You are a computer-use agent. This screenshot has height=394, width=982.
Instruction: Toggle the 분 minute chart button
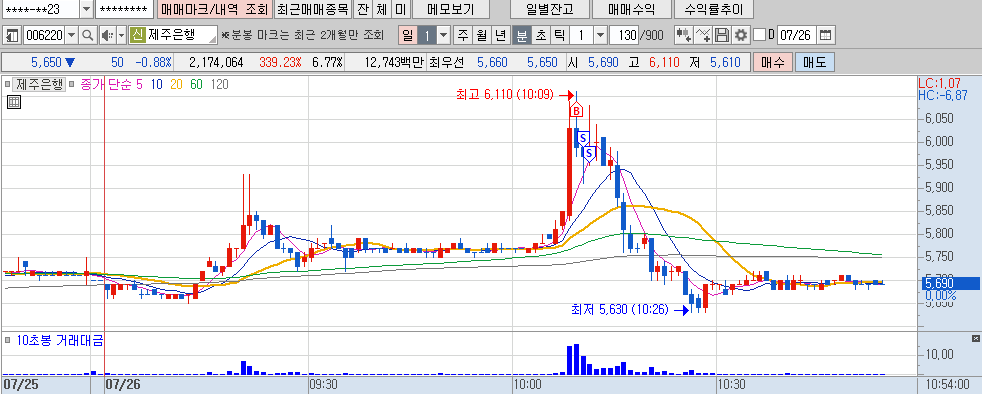point(520,35)
